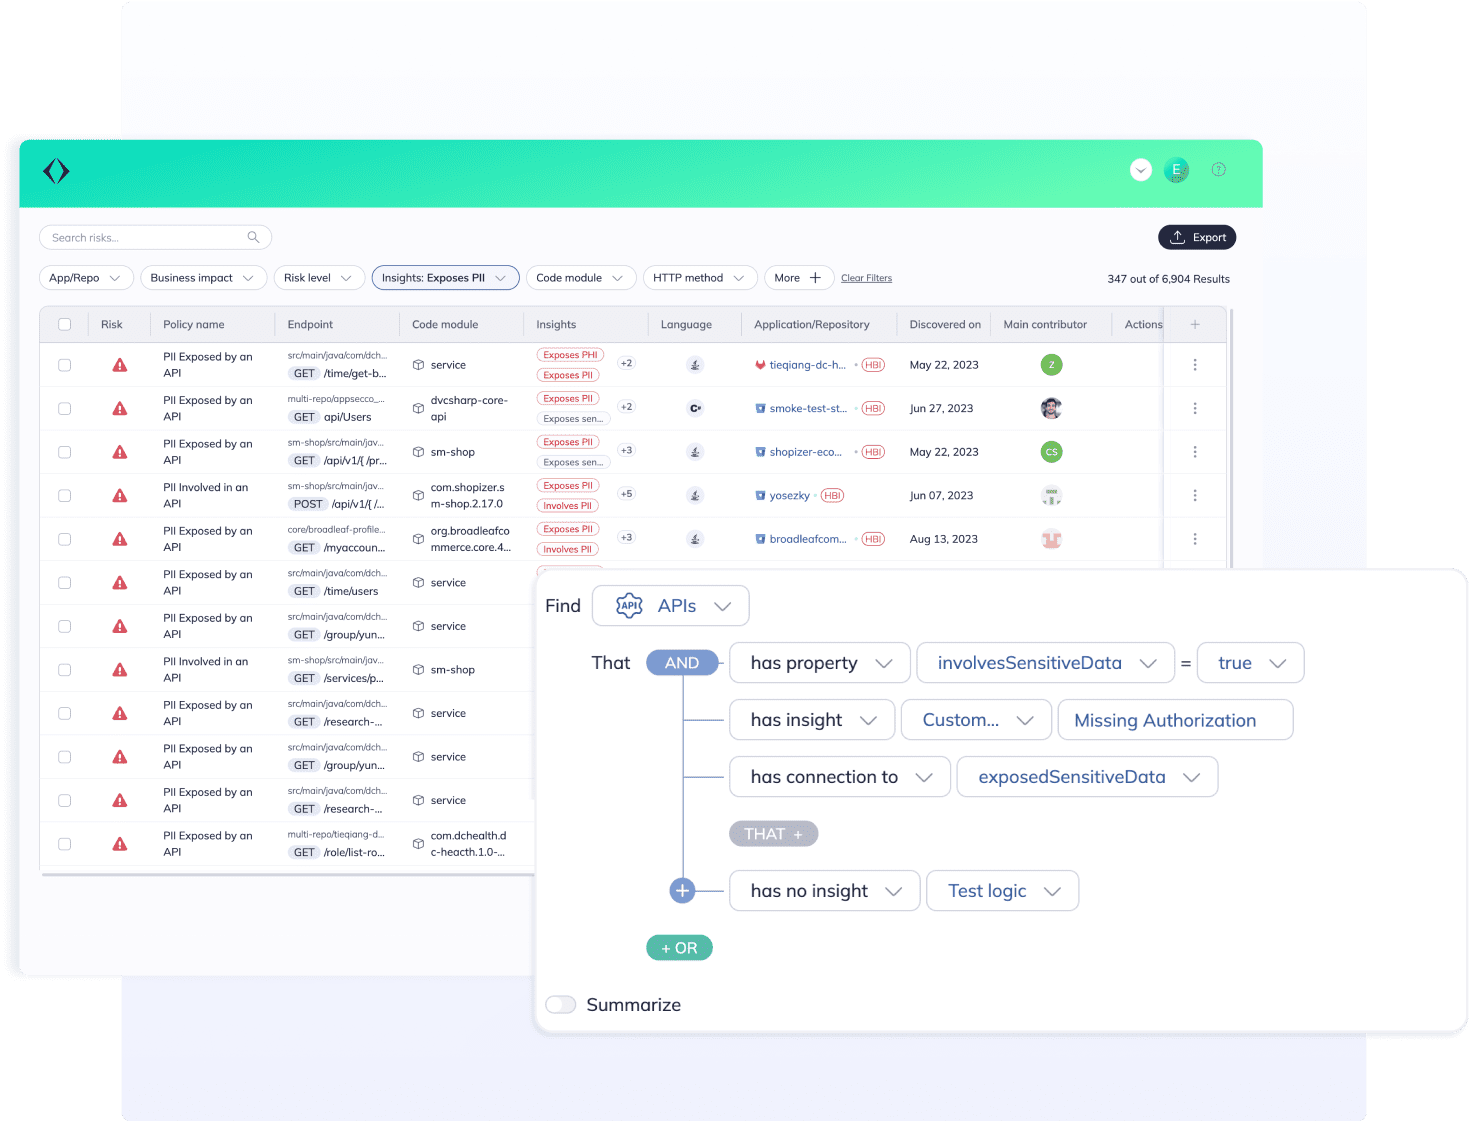This screenshot has width=1471, height=1121.
Task: Click the risk warning triangle in the first row
Action: pyautogui.click(x=120, y=365)
